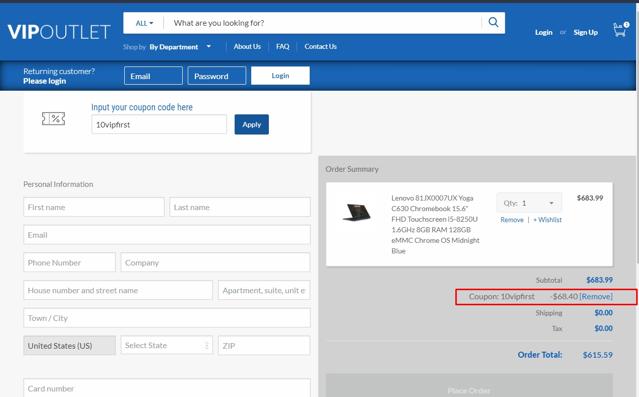Viewport: 639px width, 397px height.
Task: Click the Subtotal value $683.99
Action: tap(599, 280)
